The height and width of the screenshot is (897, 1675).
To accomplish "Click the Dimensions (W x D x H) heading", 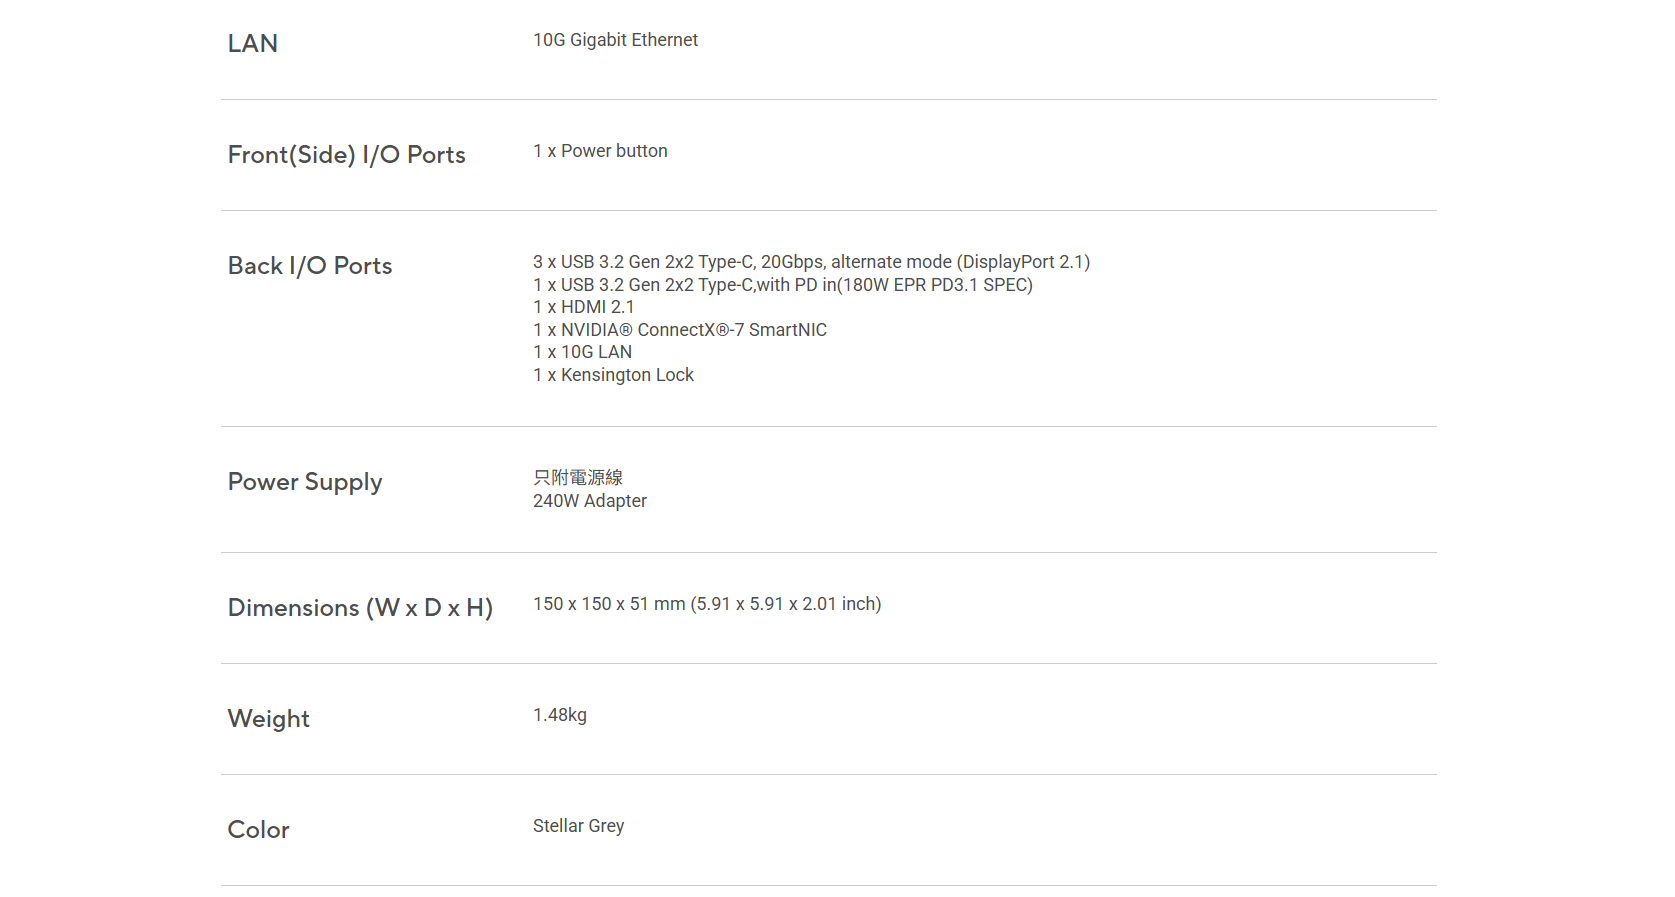I will coord(360,608).
